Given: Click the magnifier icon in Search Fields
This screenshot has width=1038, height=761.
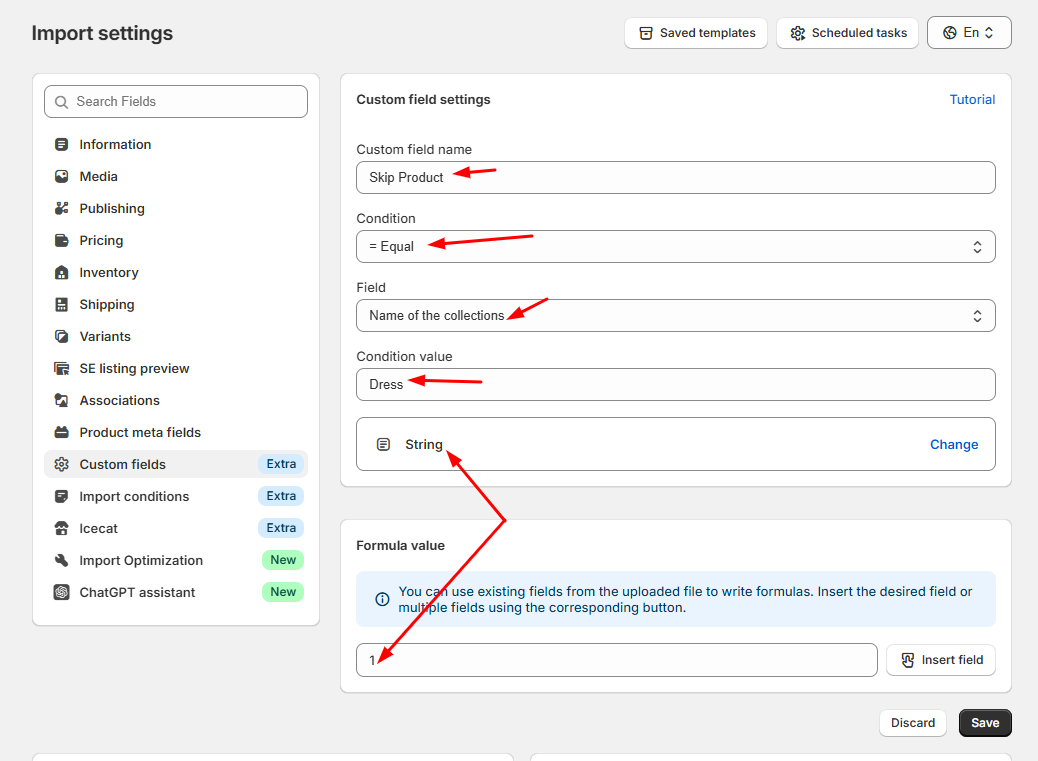Looking at the screenshot, I should tap(62, 102).
